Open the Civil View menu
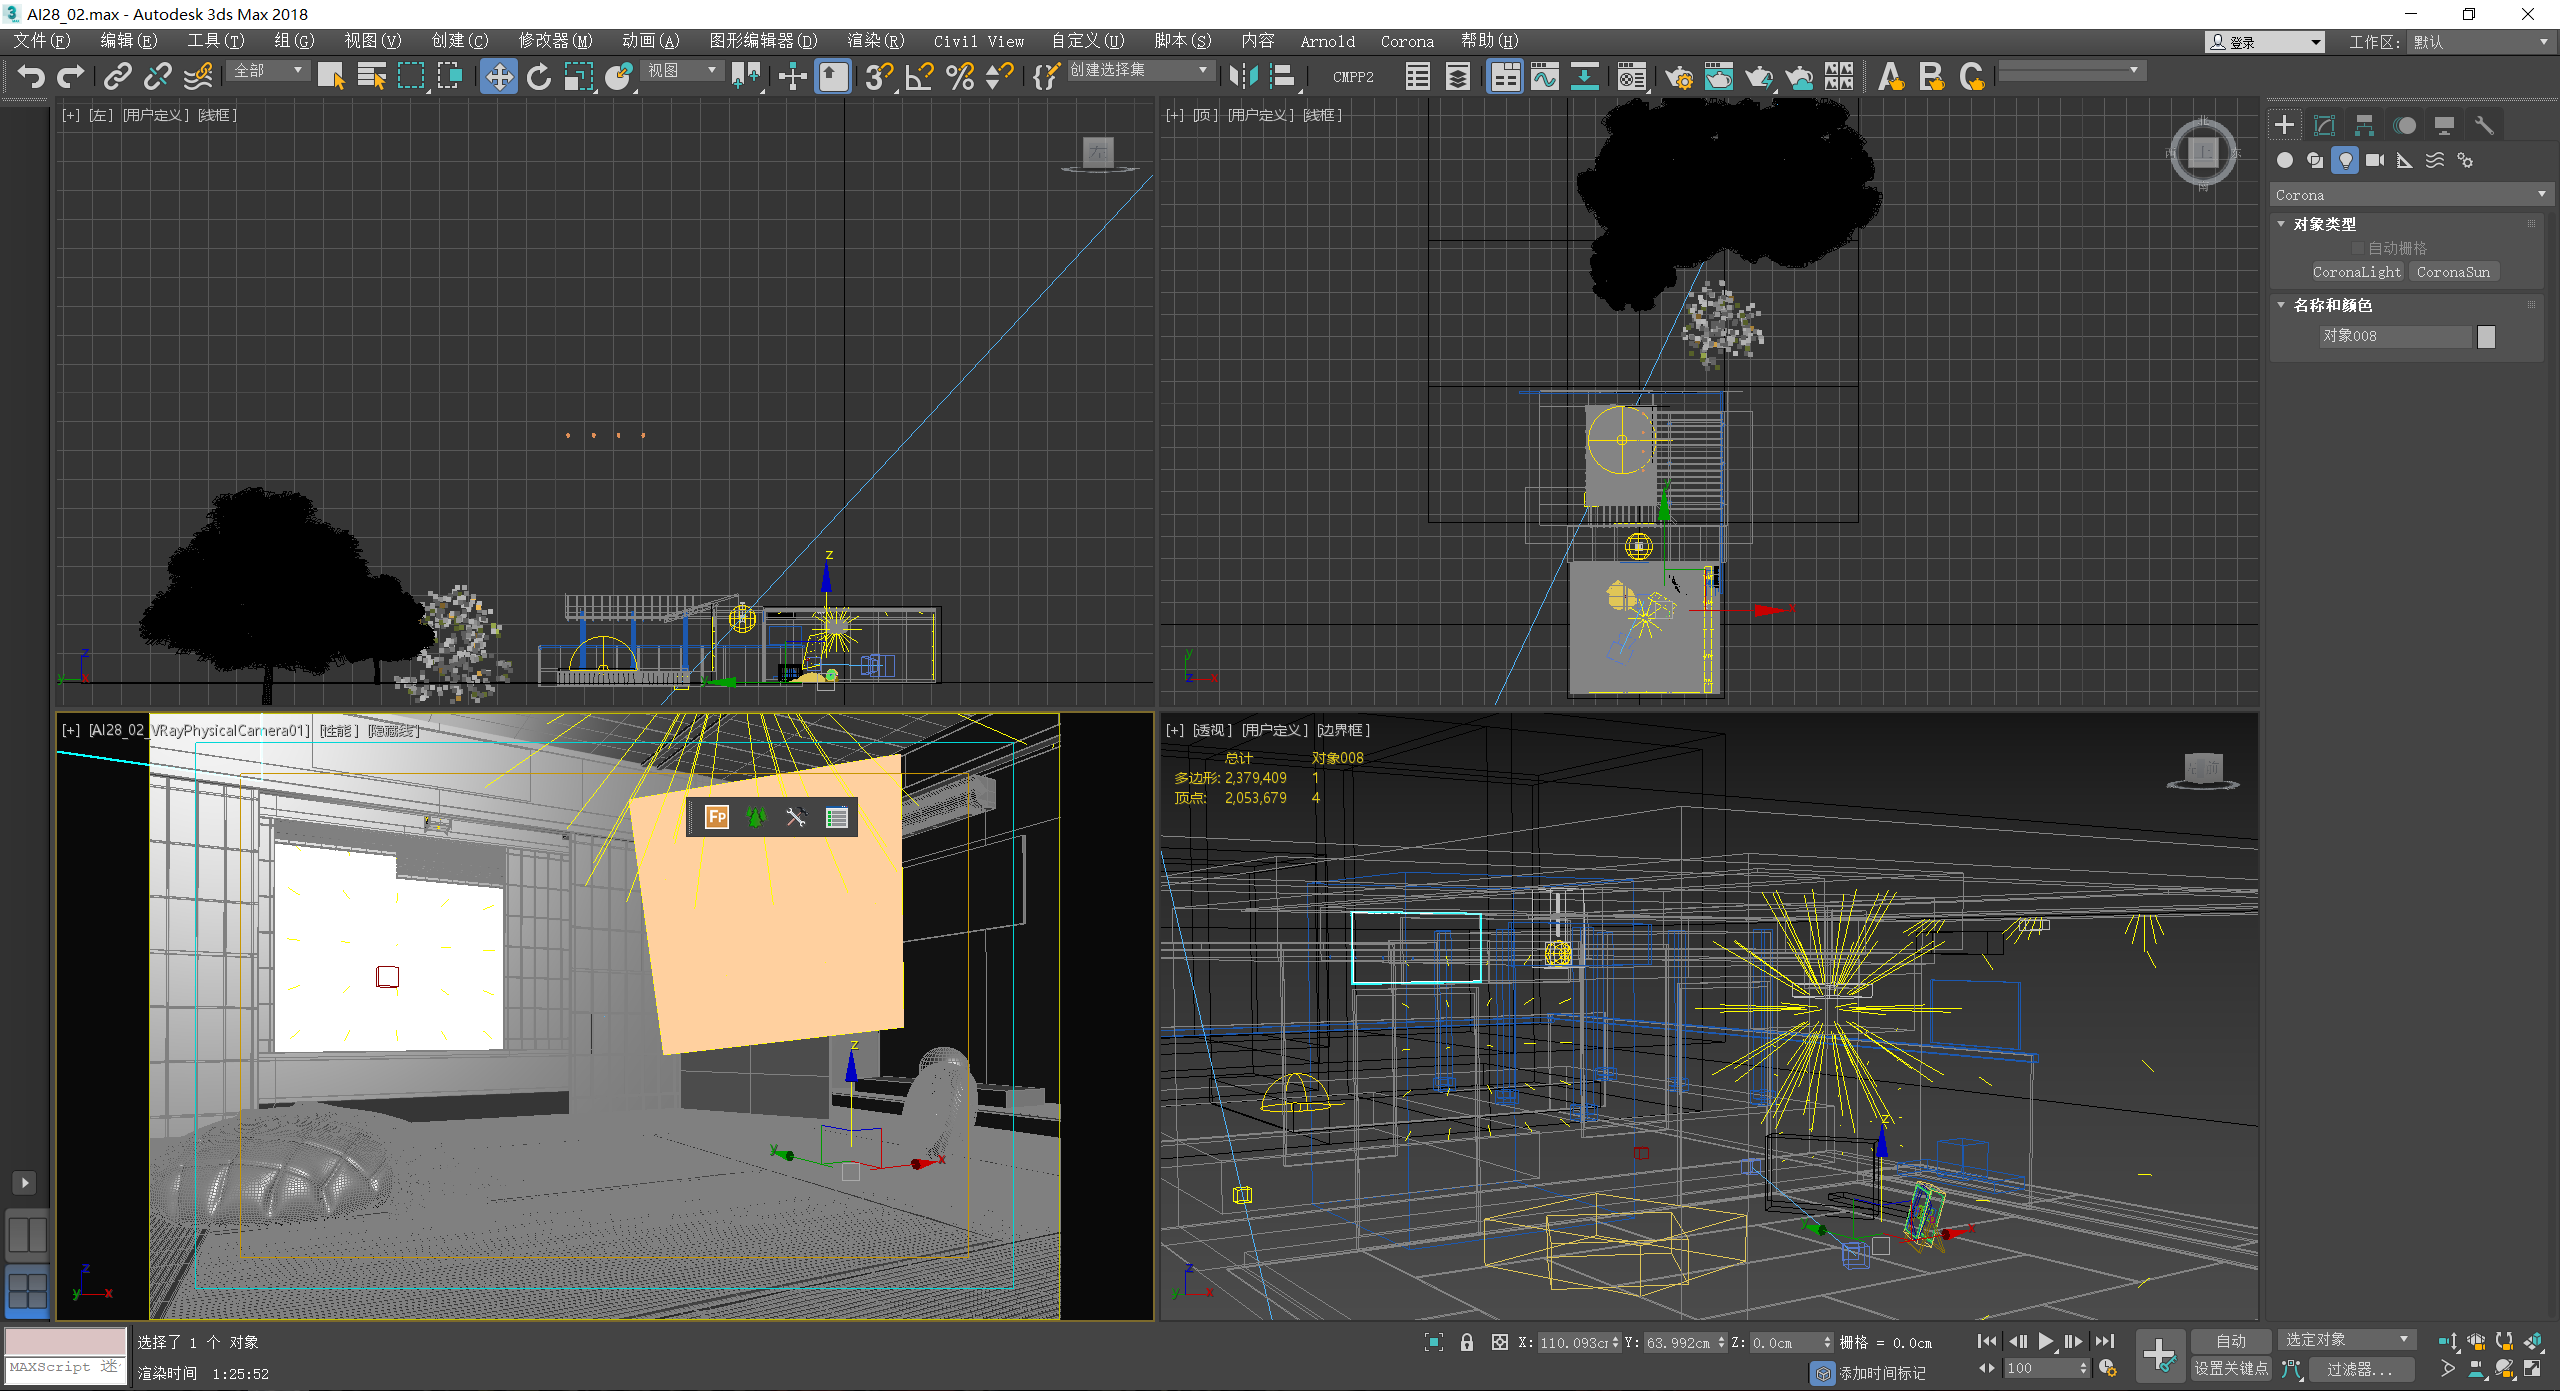 pyautogui.click(x=979, y=41)
